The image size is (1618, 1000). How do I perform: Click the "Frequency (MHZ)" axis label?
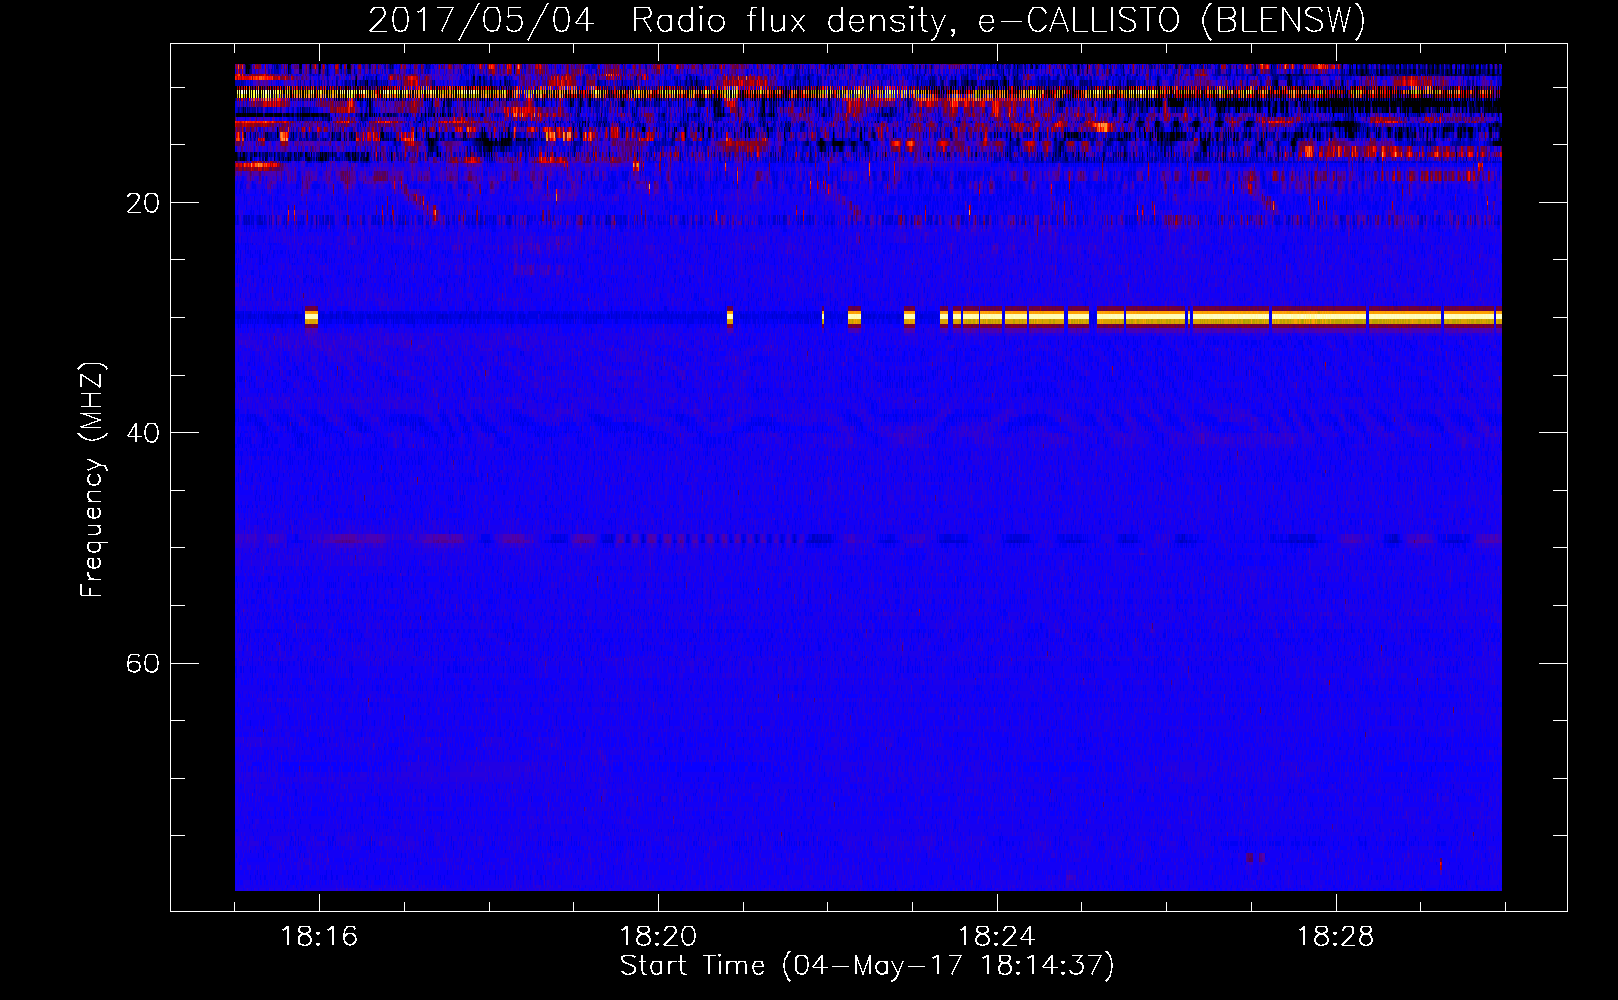[x=91, y=479]
